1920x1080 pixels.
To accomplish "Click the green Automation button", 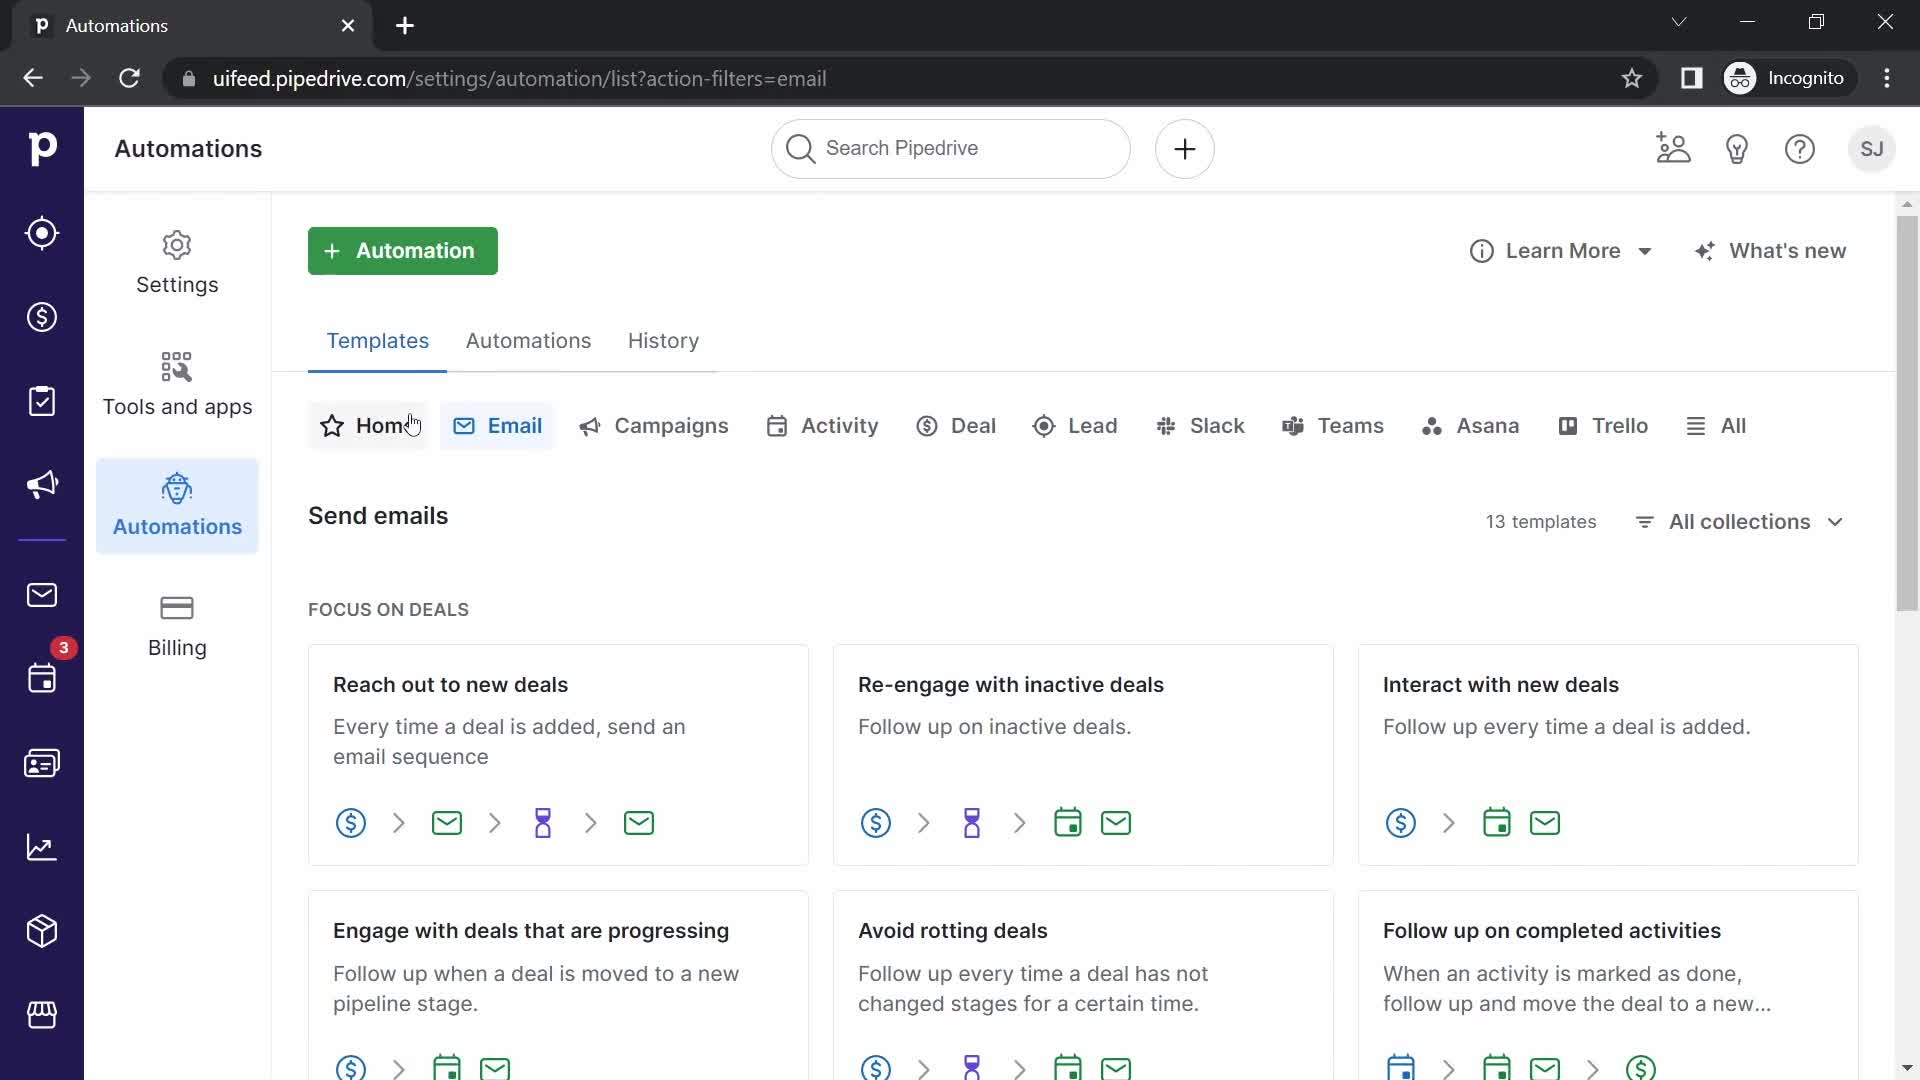I will tap(402, 251).
